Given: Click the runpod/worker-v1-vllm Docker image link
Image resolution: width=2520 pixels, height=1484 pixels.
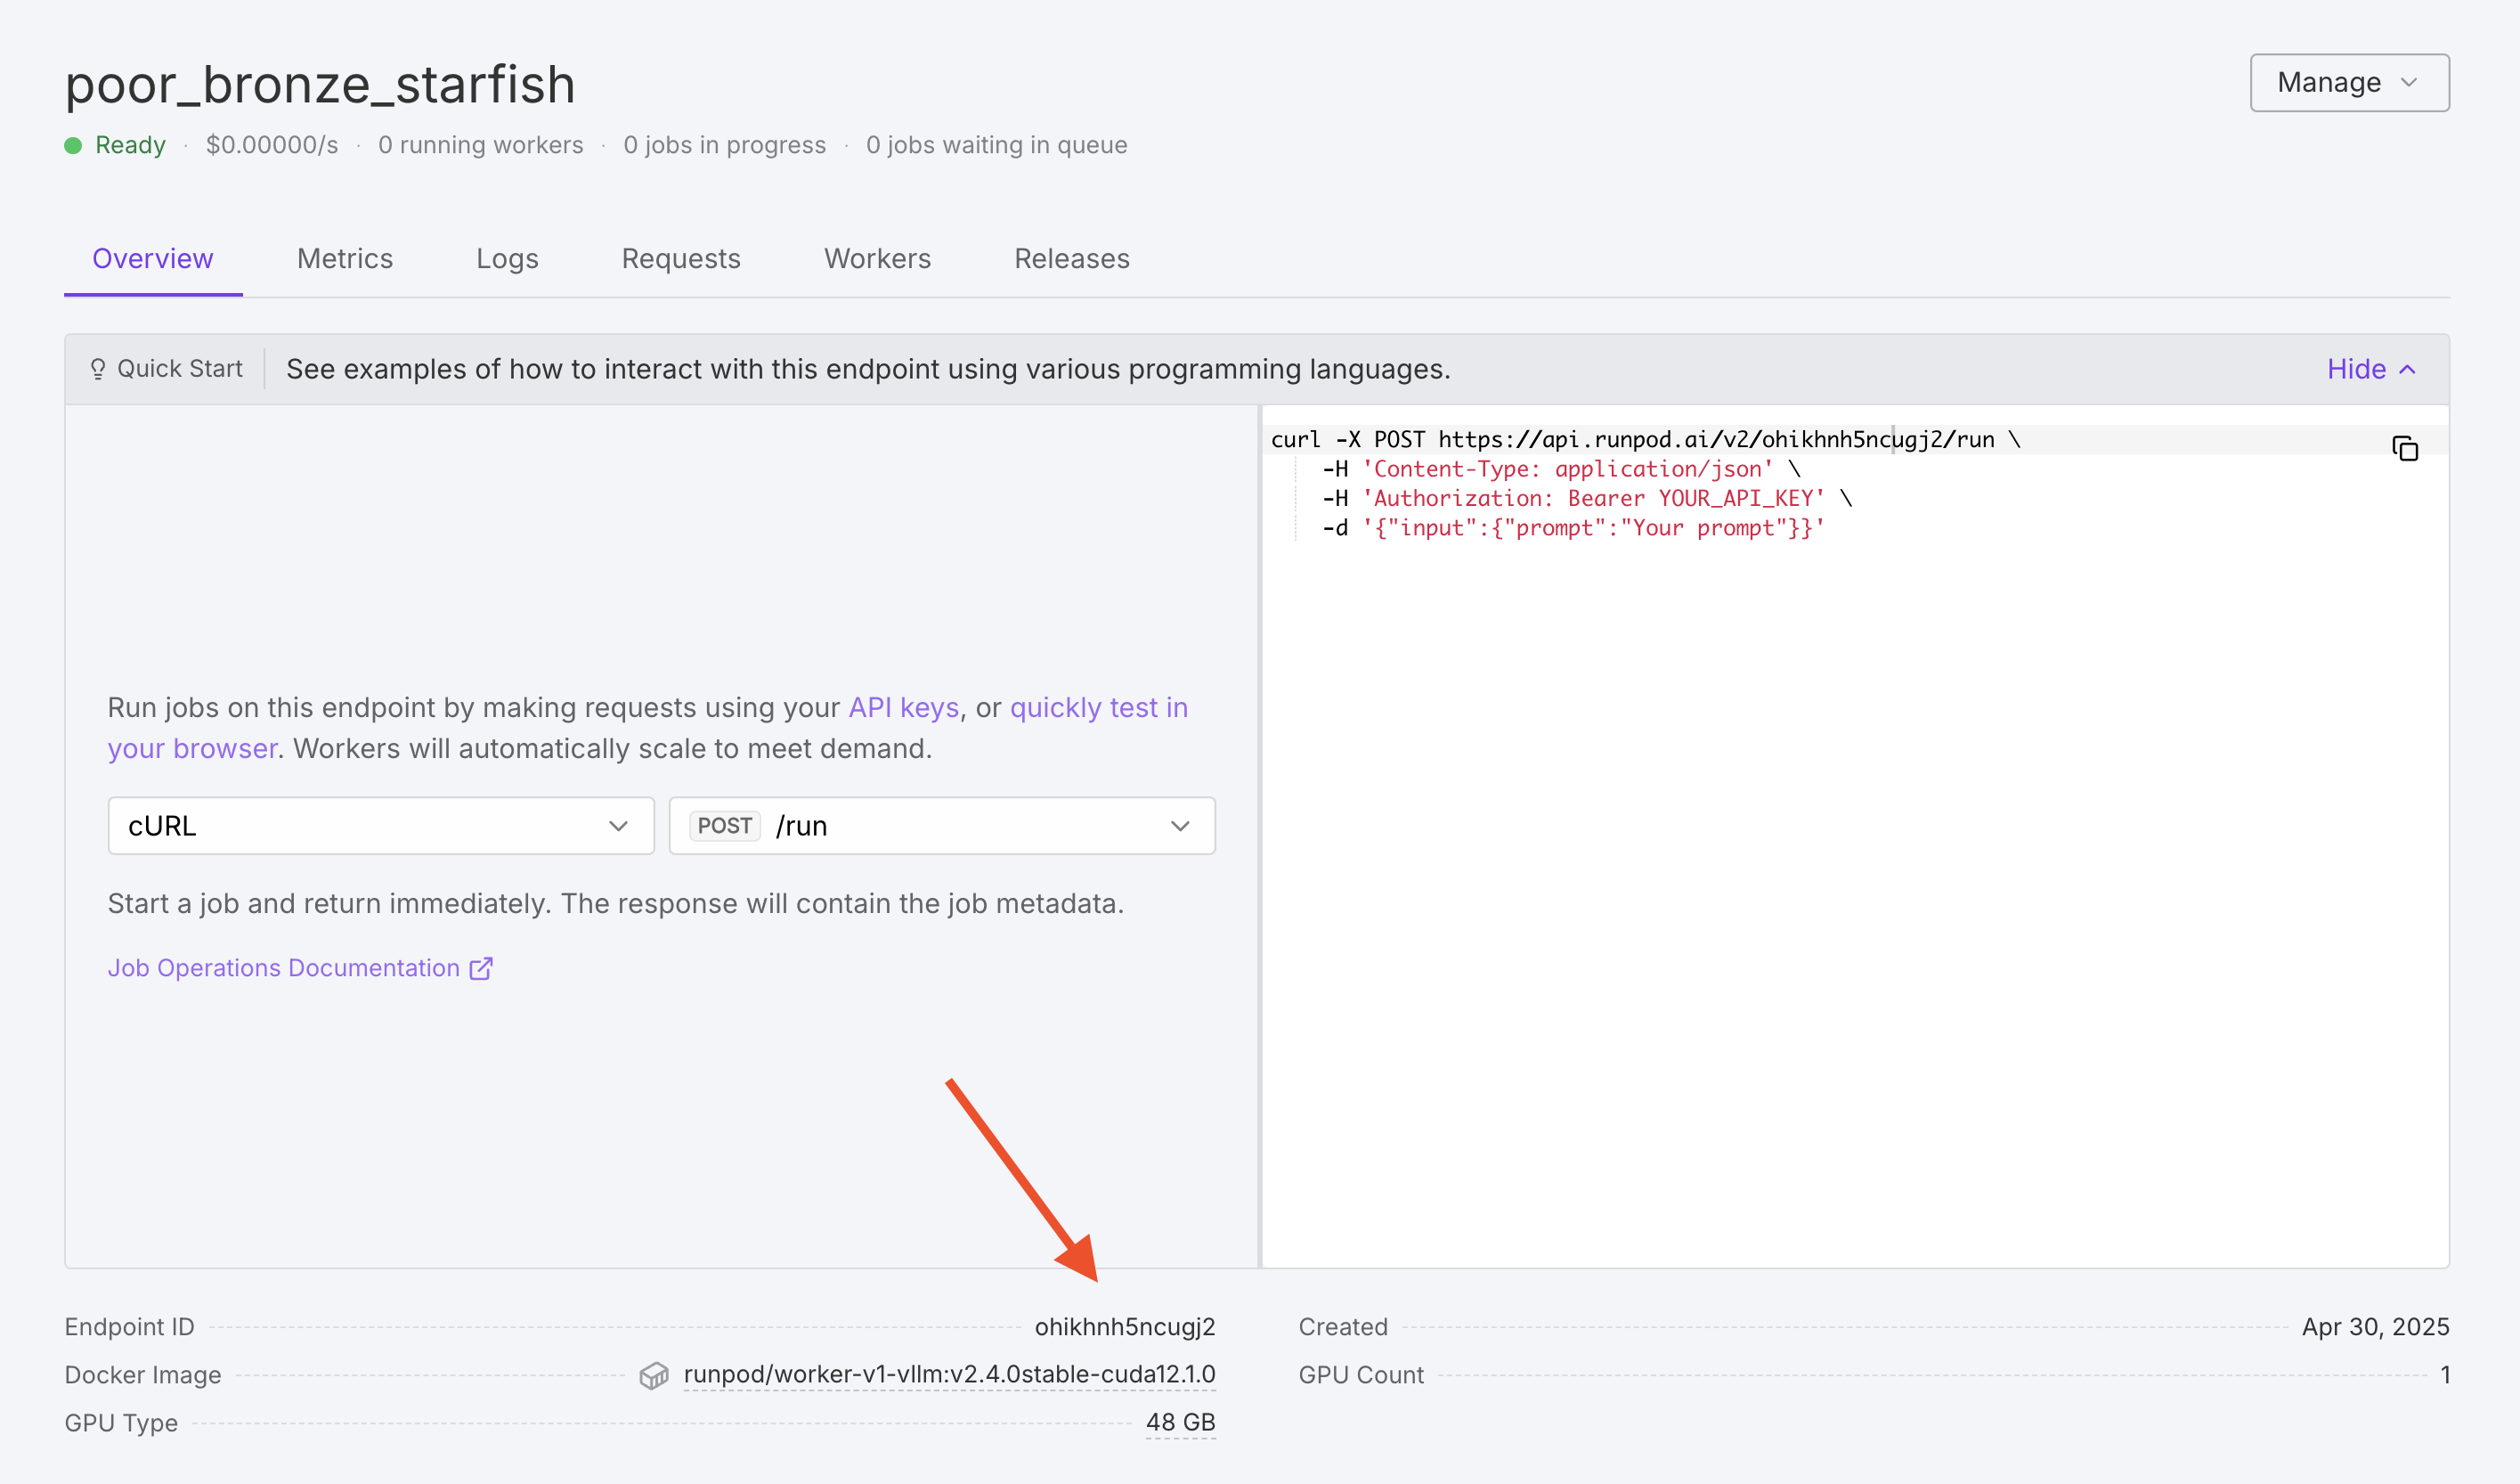Looking at the screenshot, I should 949,1375.
